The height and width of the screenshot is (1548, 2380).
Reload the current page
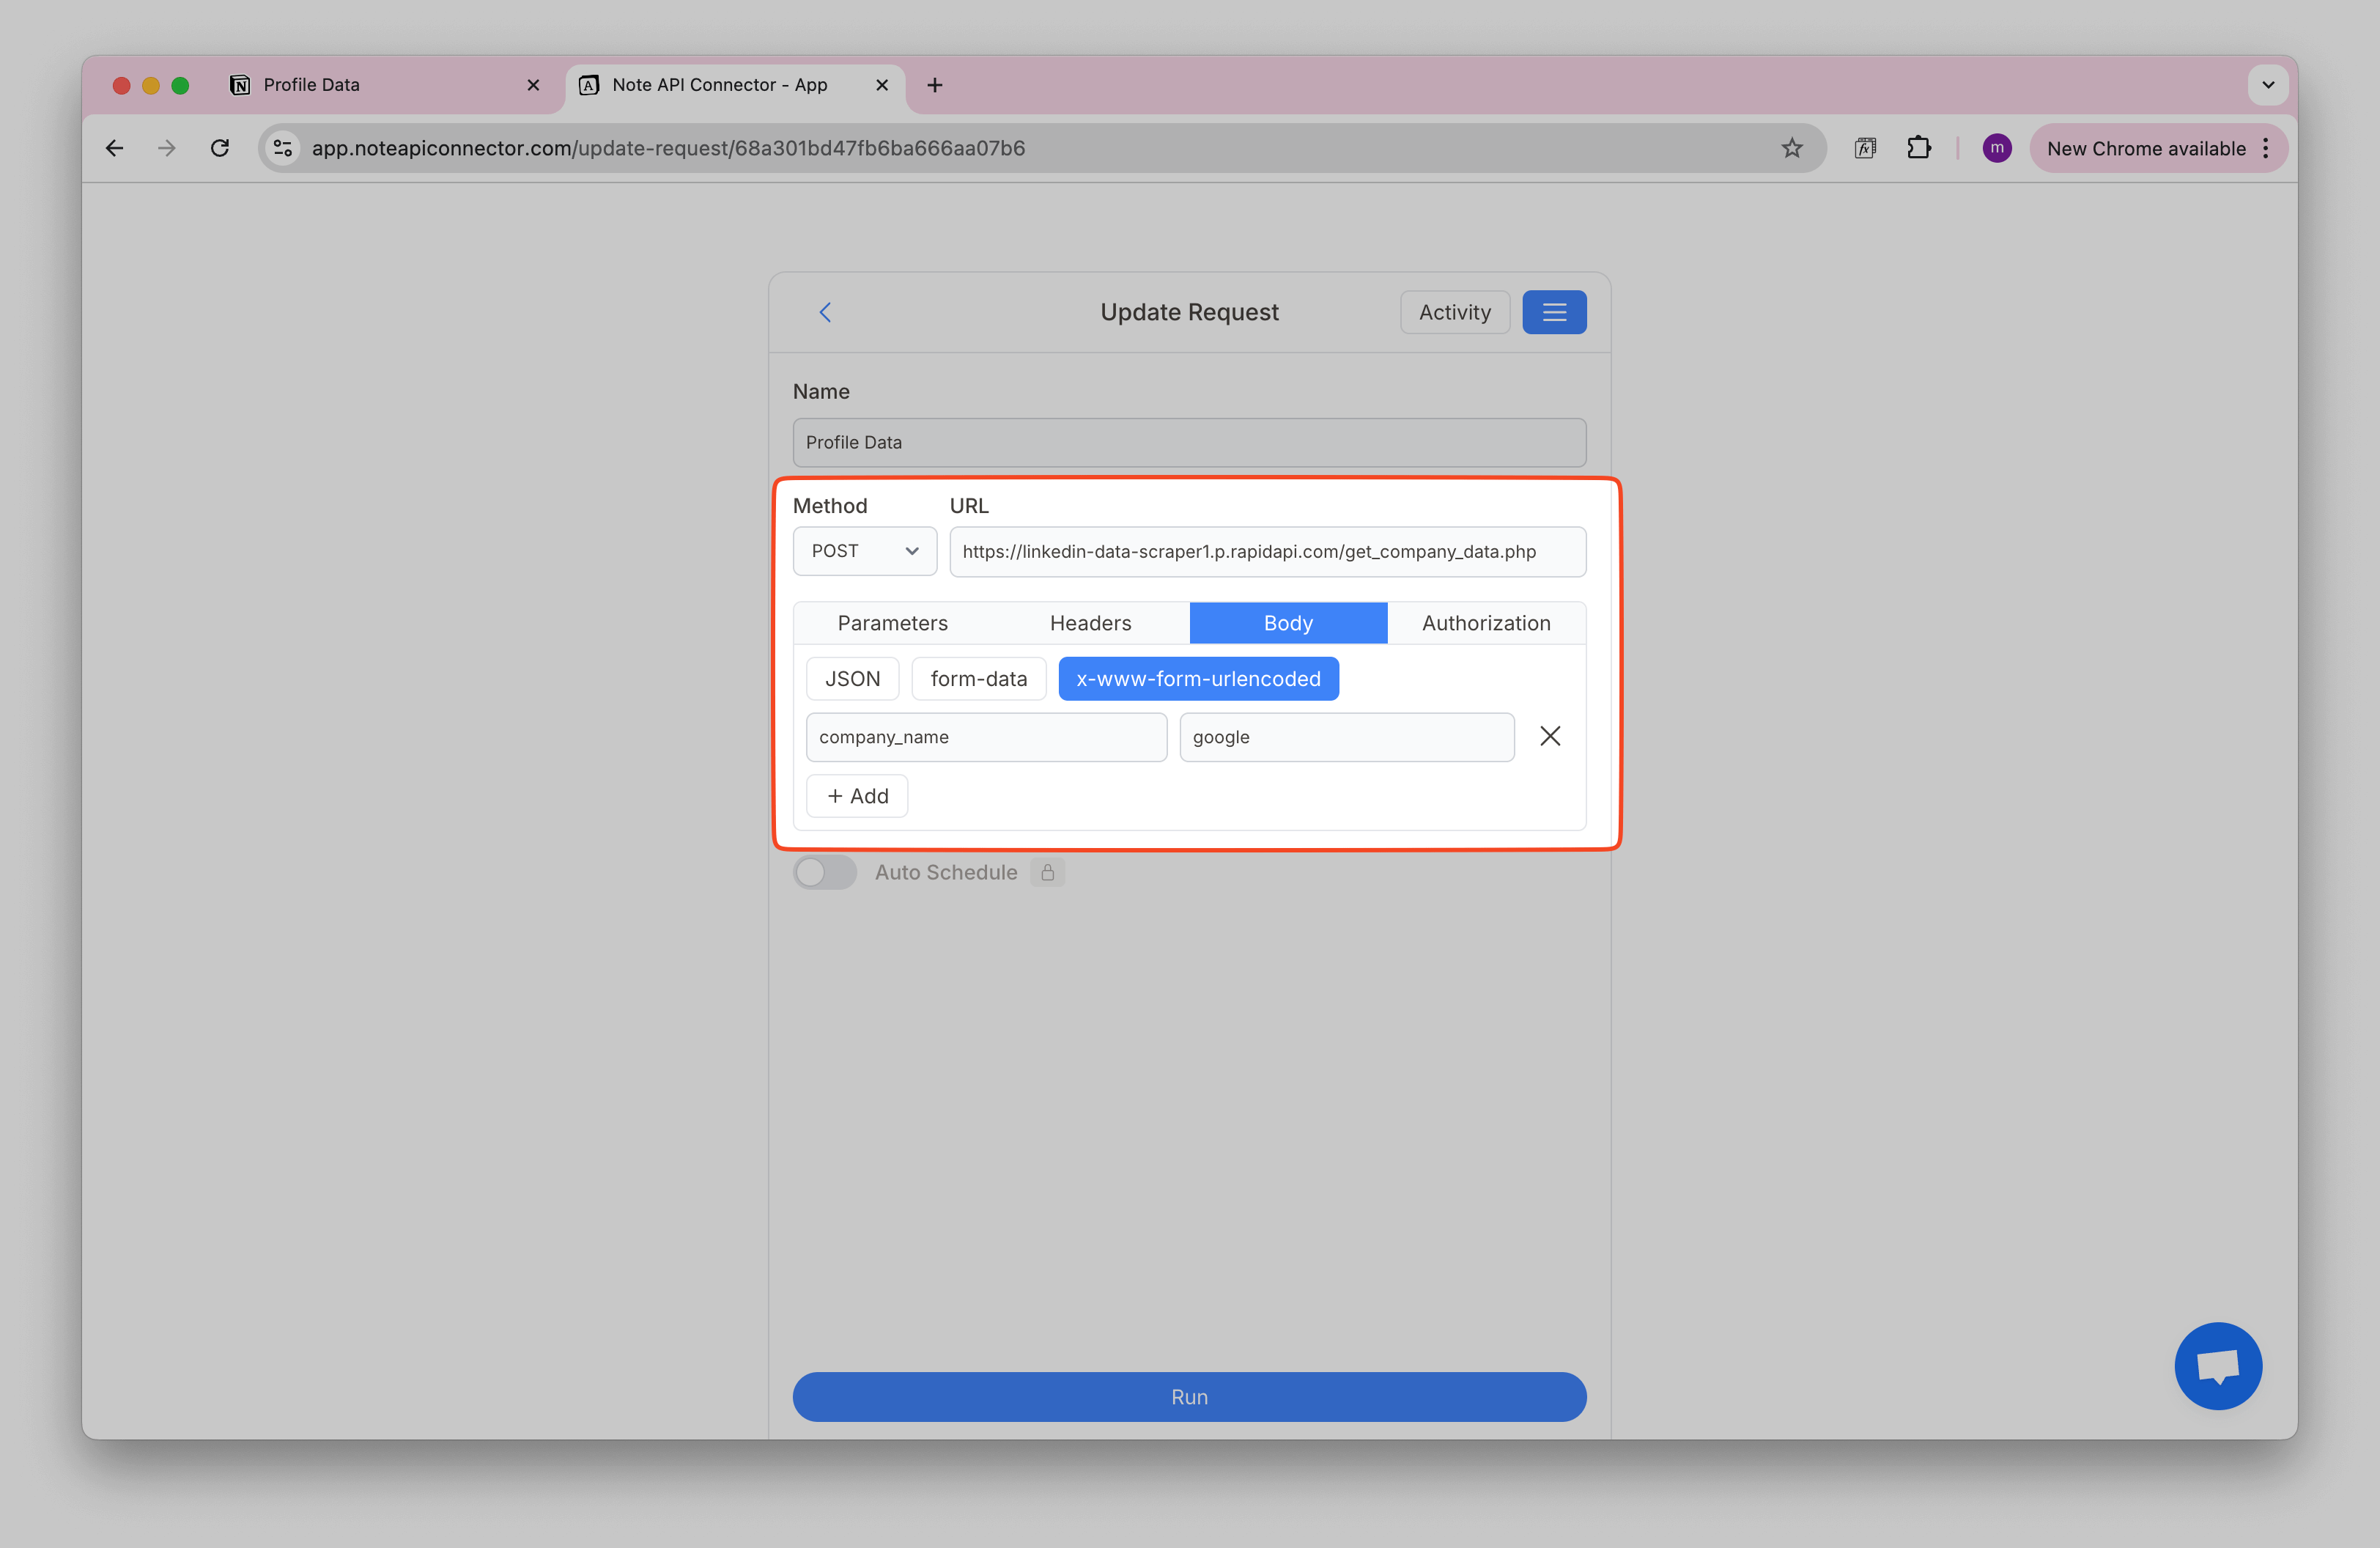point(220,148)
